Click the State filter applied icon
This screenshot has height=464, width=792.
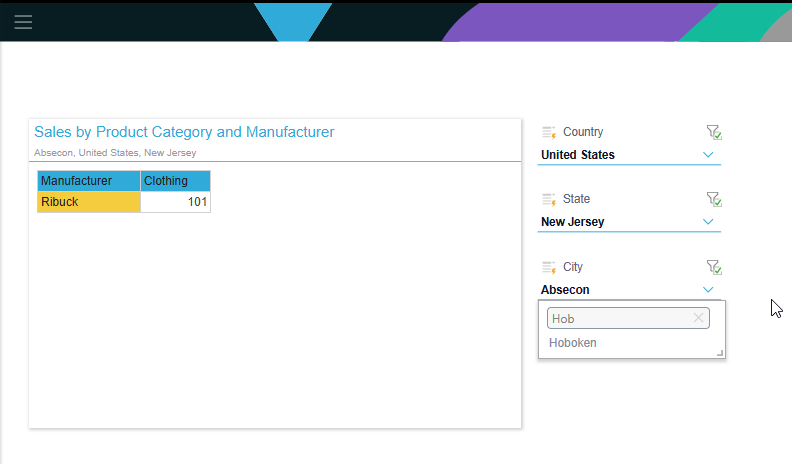(x=714, y=199)
